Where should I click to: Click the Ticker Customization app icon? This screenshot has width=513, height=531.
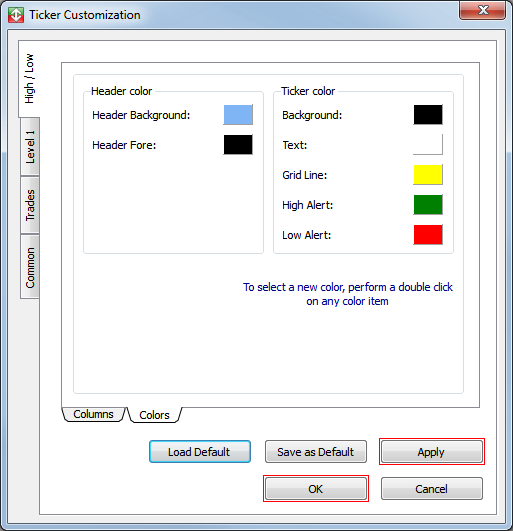(x=16, y=15)
